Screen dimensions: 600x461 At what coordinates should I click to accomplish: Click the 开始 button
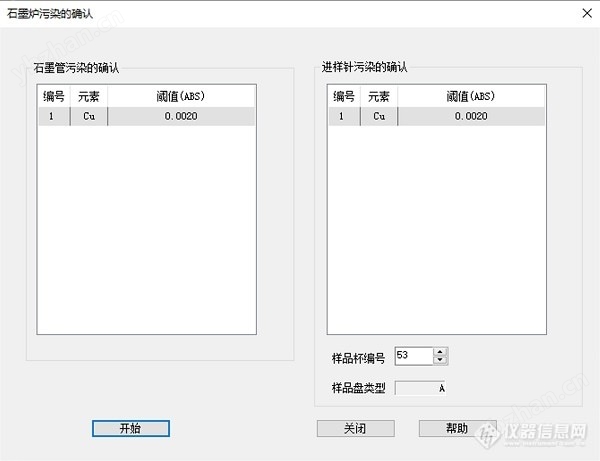click(x=130, y=428)
